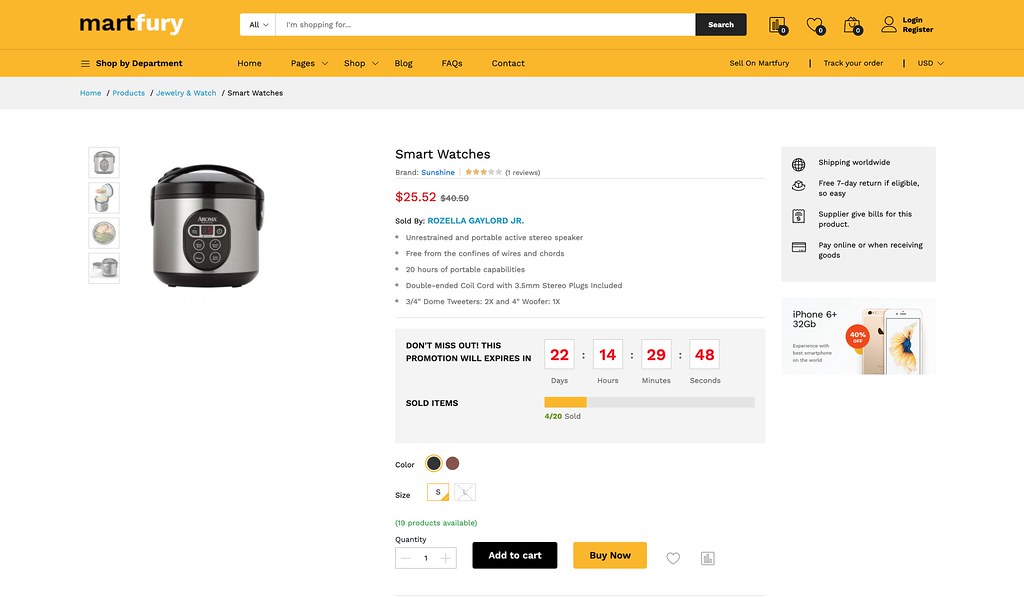Expand the Pages menu dropdown
The height and width of the screenshot is (598, 1024).
tap(309, 63)
